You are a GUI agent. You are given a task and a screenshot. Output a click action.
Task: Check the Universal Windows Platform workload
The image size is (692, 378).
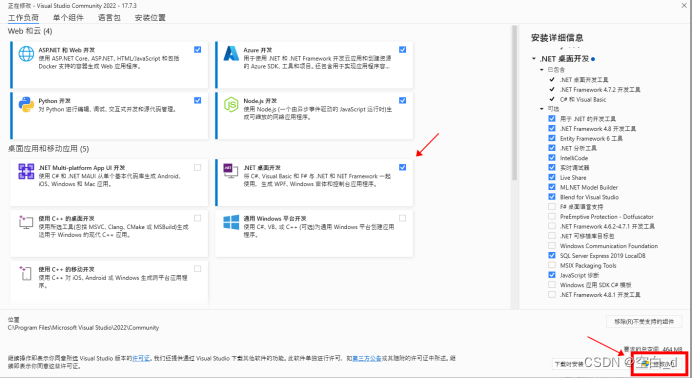[x=402, y=218]
